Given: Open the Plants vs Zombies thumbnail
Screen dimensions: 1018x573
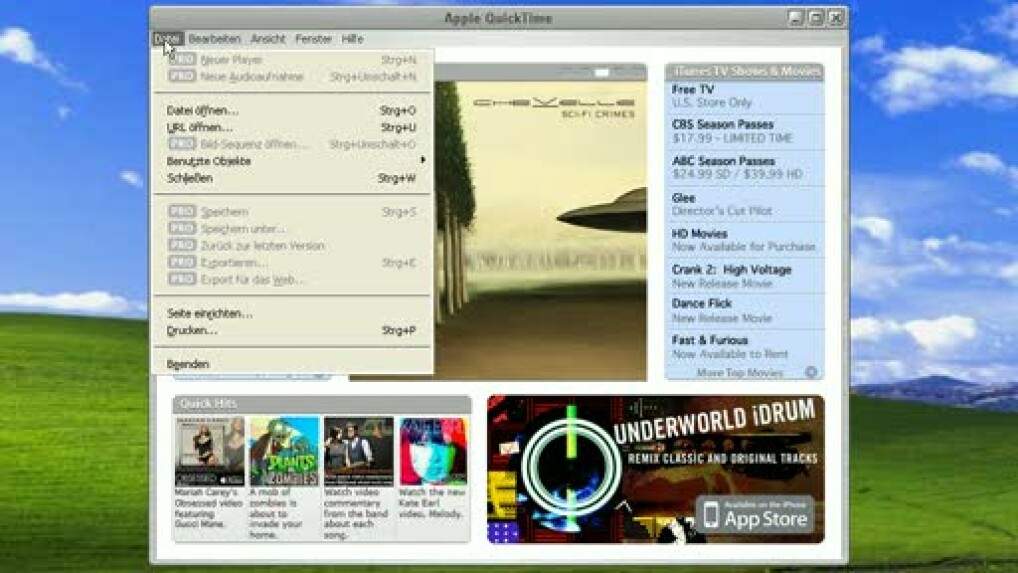Looking at the screenshot, I should coord(284,451).
